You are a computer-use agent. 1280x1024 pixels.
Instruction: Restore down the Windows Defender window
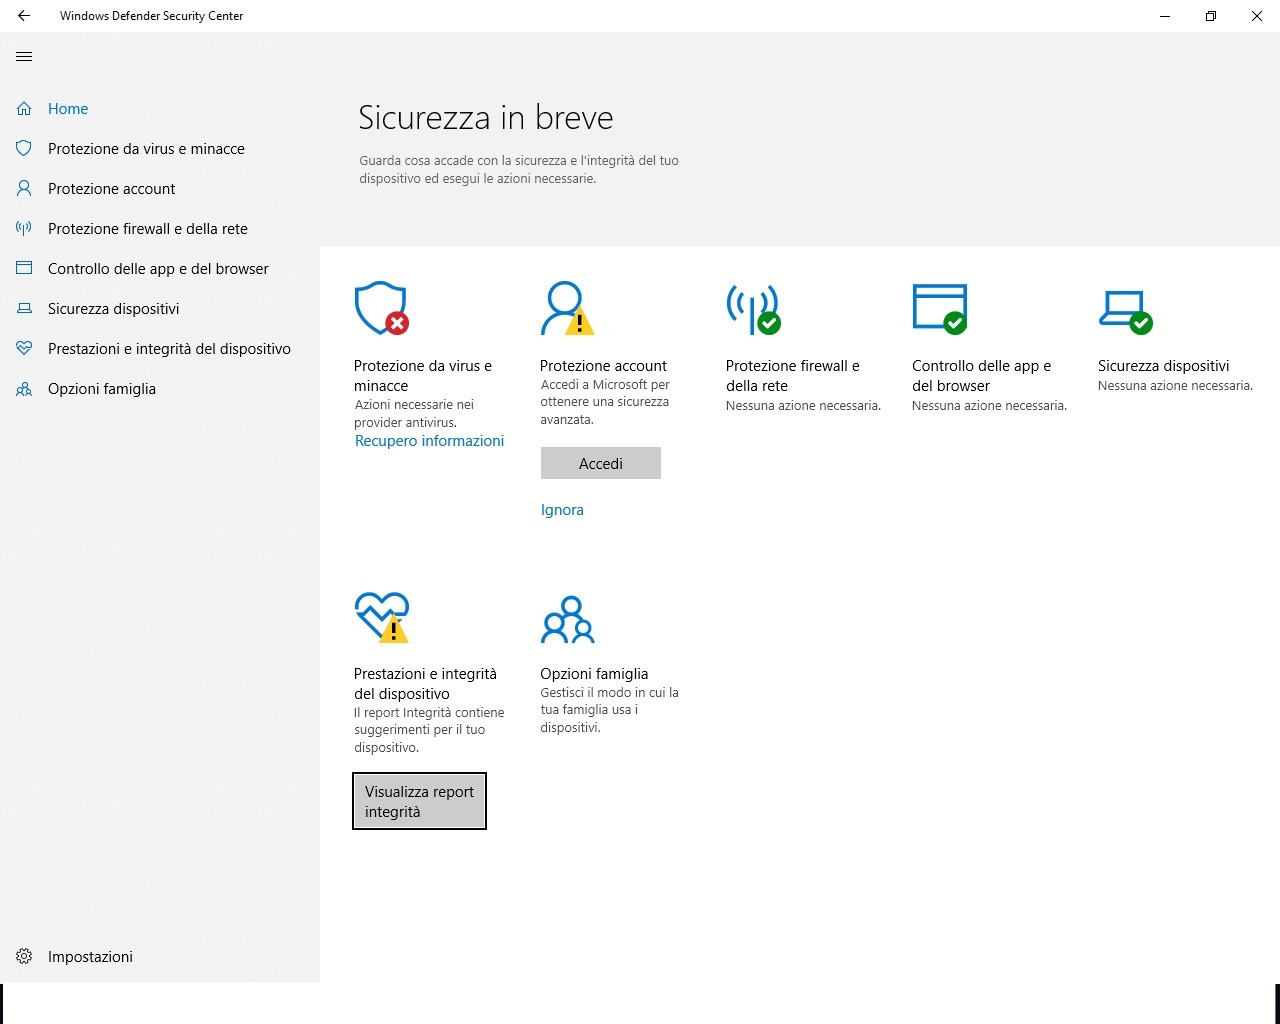(x=1211, y=16)
